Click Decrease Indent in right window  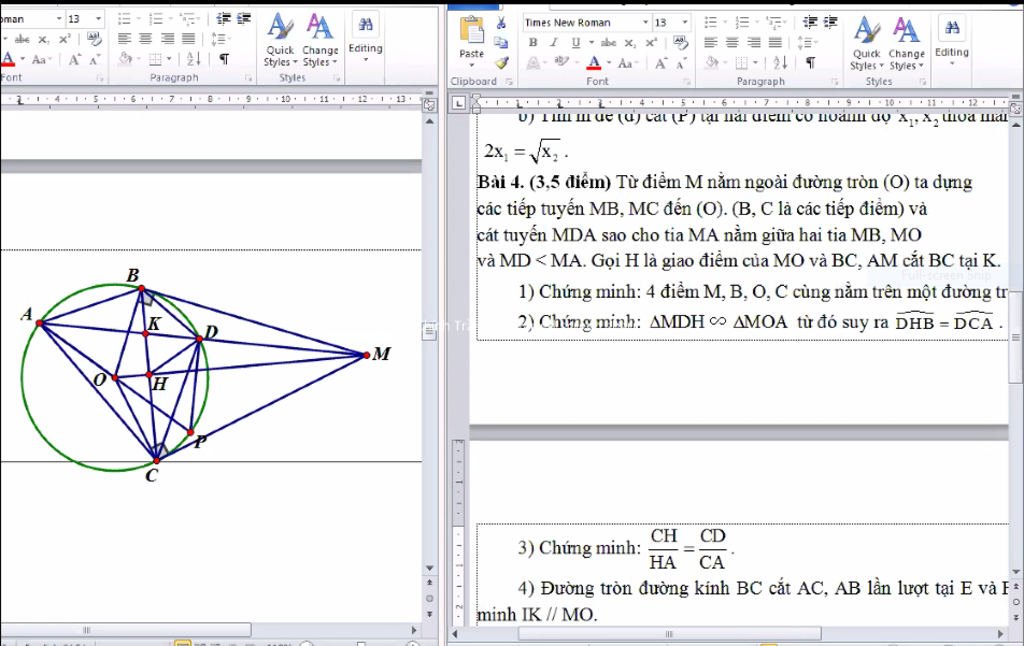[810, 23]
